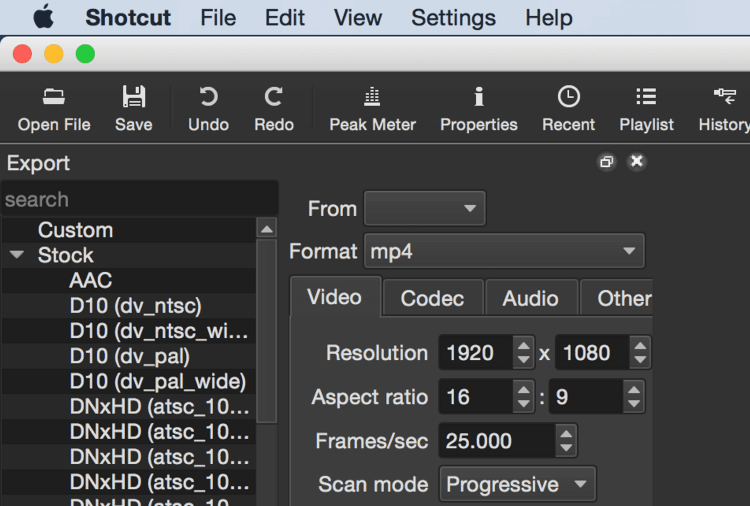Show the Peak Meter panel
The height and width of the screenshot is (506, 750).
tap(373, 109)
